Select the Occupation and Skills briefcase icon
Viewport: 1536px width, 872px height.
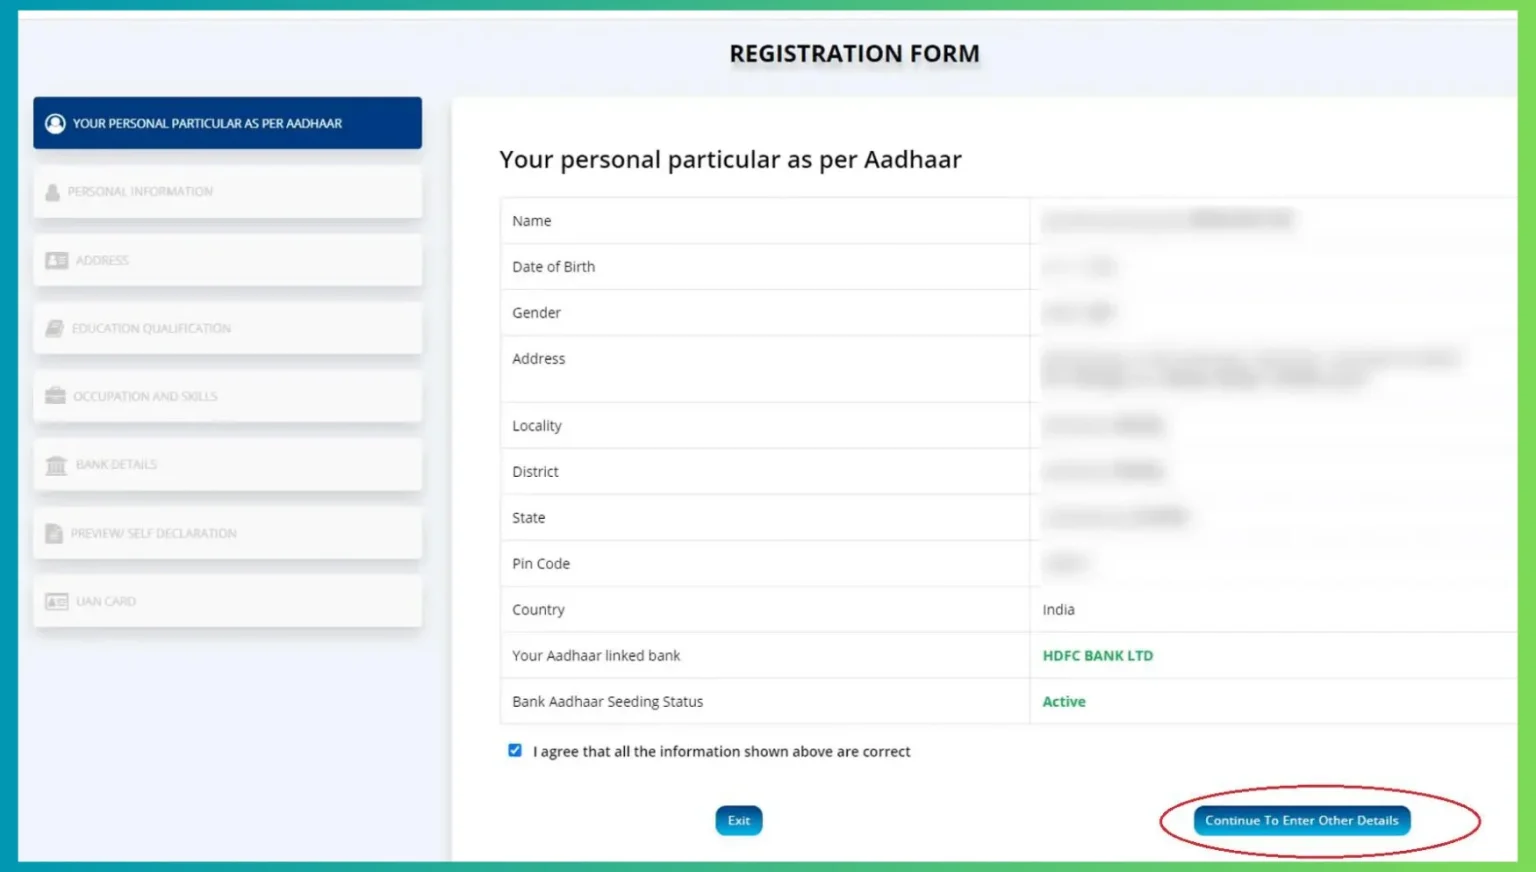point(54,396)
